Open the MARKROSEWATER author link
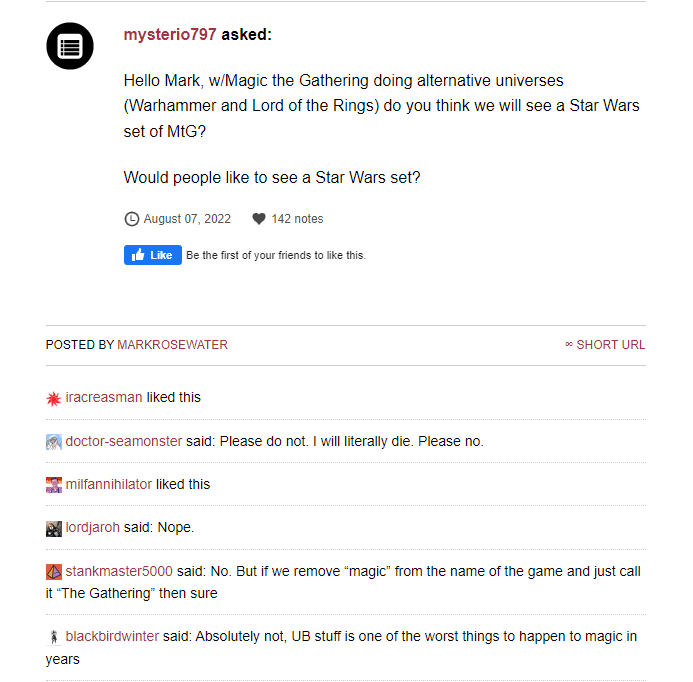 (x=172, y=345)
